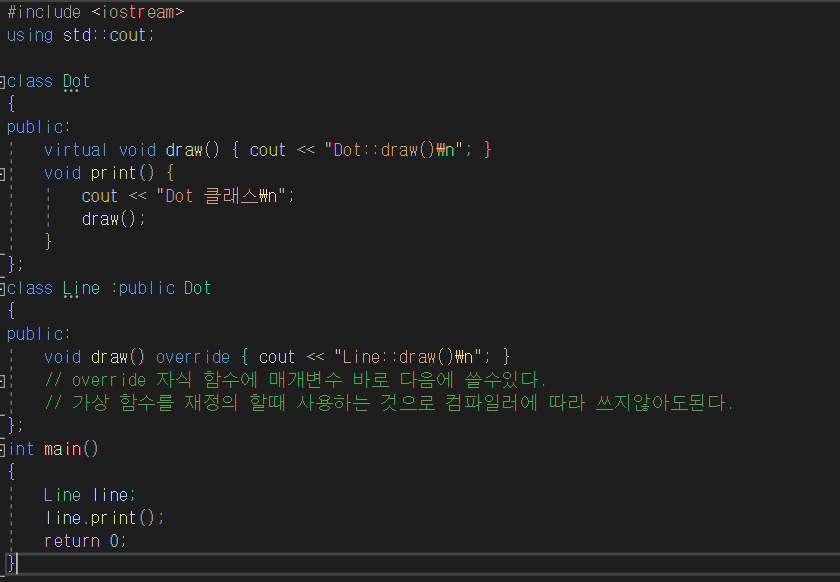Click the 'public:' label inside class Dot
This screenshot has height=582, width=840.
[x=39, y=128]
